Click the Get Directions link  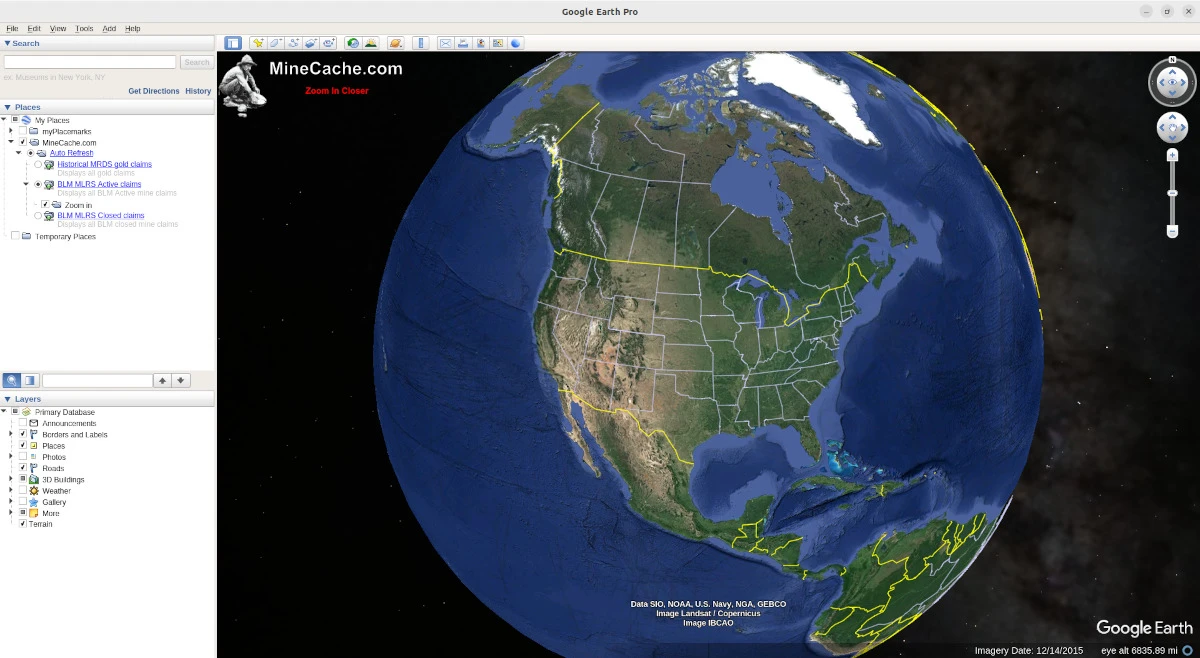[153, 91]
